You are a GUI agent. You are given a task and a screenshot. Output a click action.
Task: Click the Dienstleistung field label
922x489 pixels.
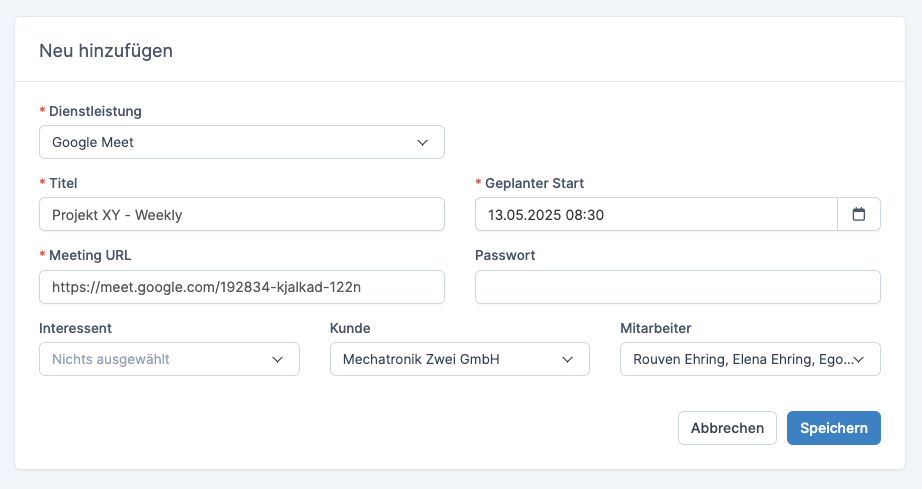(95, 111)
